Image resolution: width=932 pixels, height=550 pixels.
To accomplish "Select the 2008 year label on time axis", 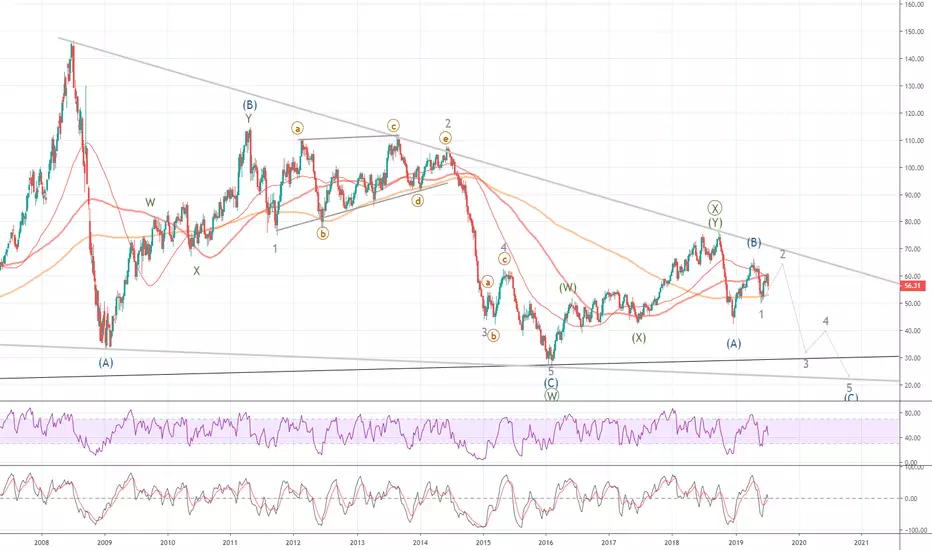I will [42, 542].
